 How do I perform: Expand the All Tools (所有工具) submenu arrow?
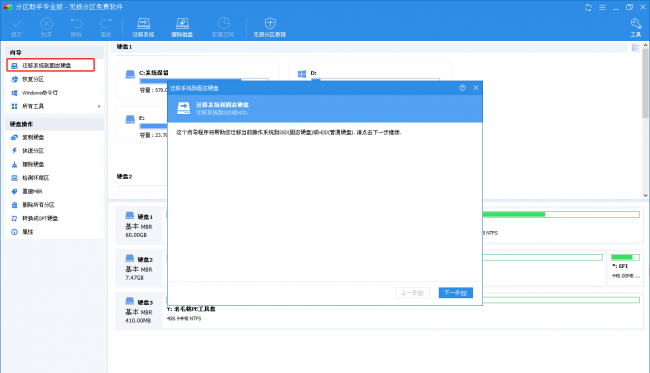(x=99, y=107)
